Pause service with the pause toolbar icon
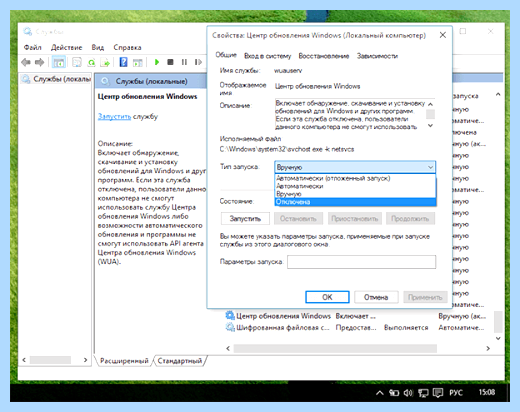The image size is (520, 412). 184,62
